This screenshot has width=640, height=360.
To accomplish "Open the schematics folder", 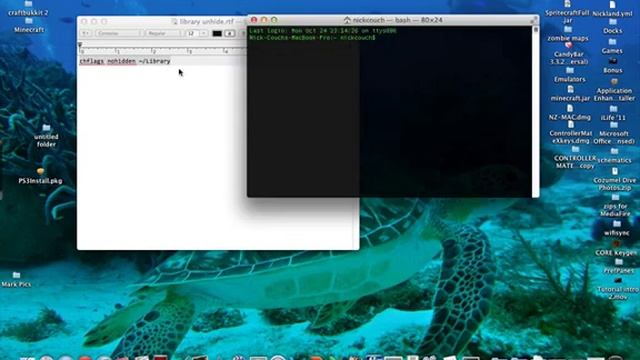I will (x=614, y=156).
